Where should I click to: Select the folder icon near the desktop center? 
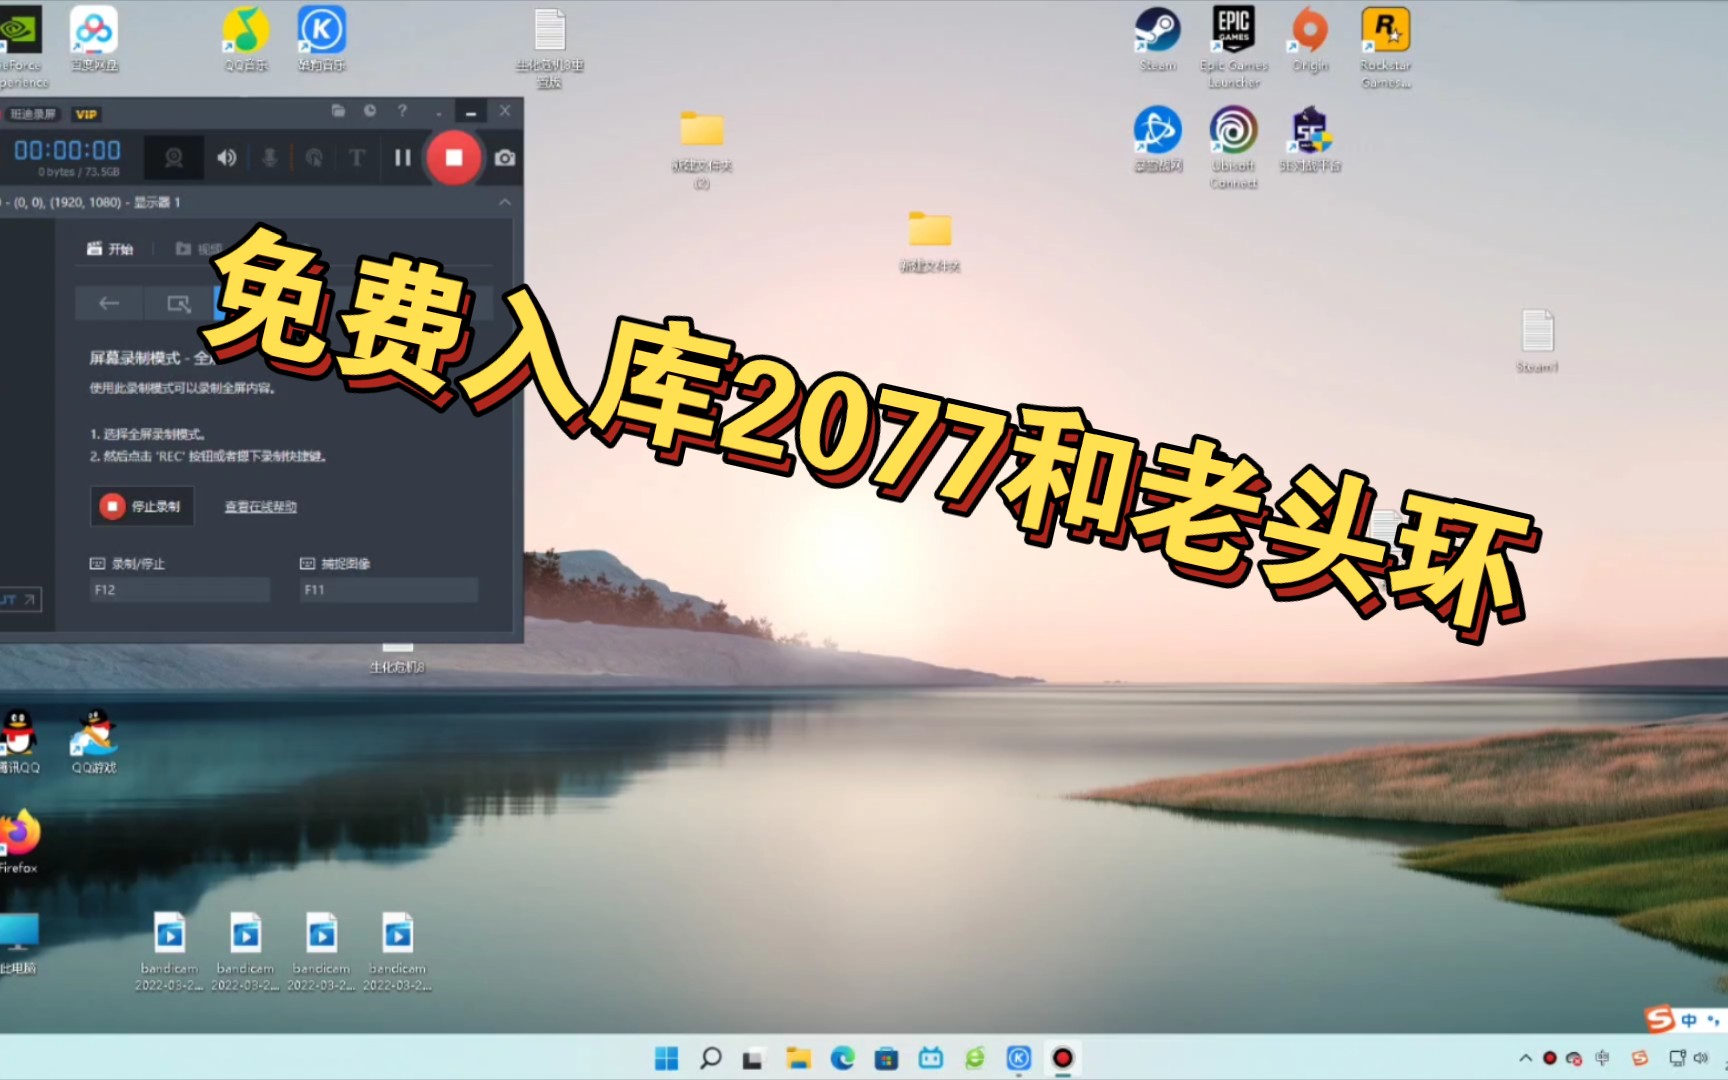pos(930,241)
